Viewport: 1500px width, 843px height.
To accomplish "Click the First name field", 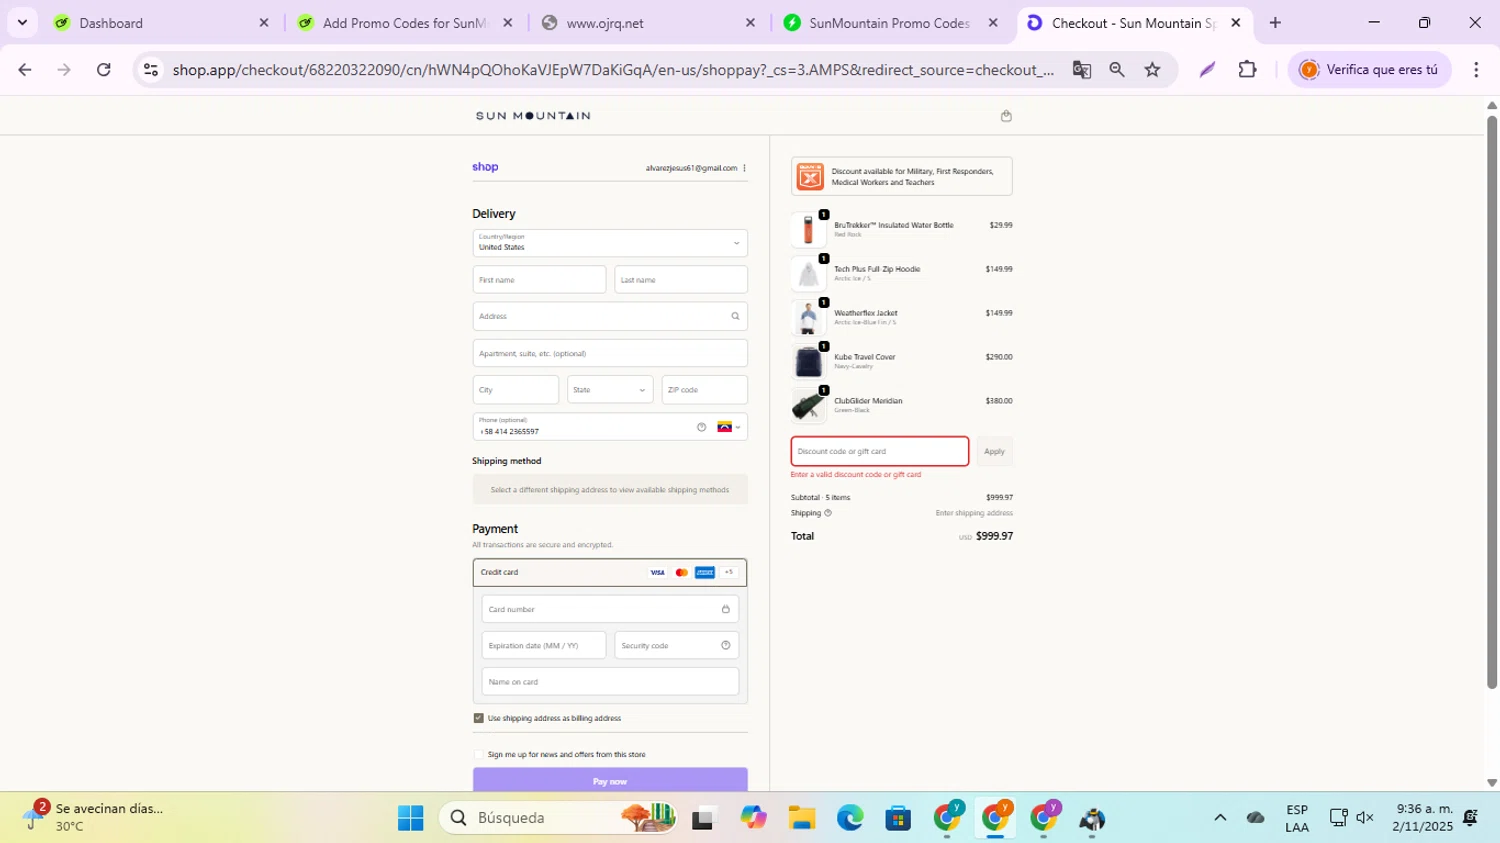I will 539,280.
